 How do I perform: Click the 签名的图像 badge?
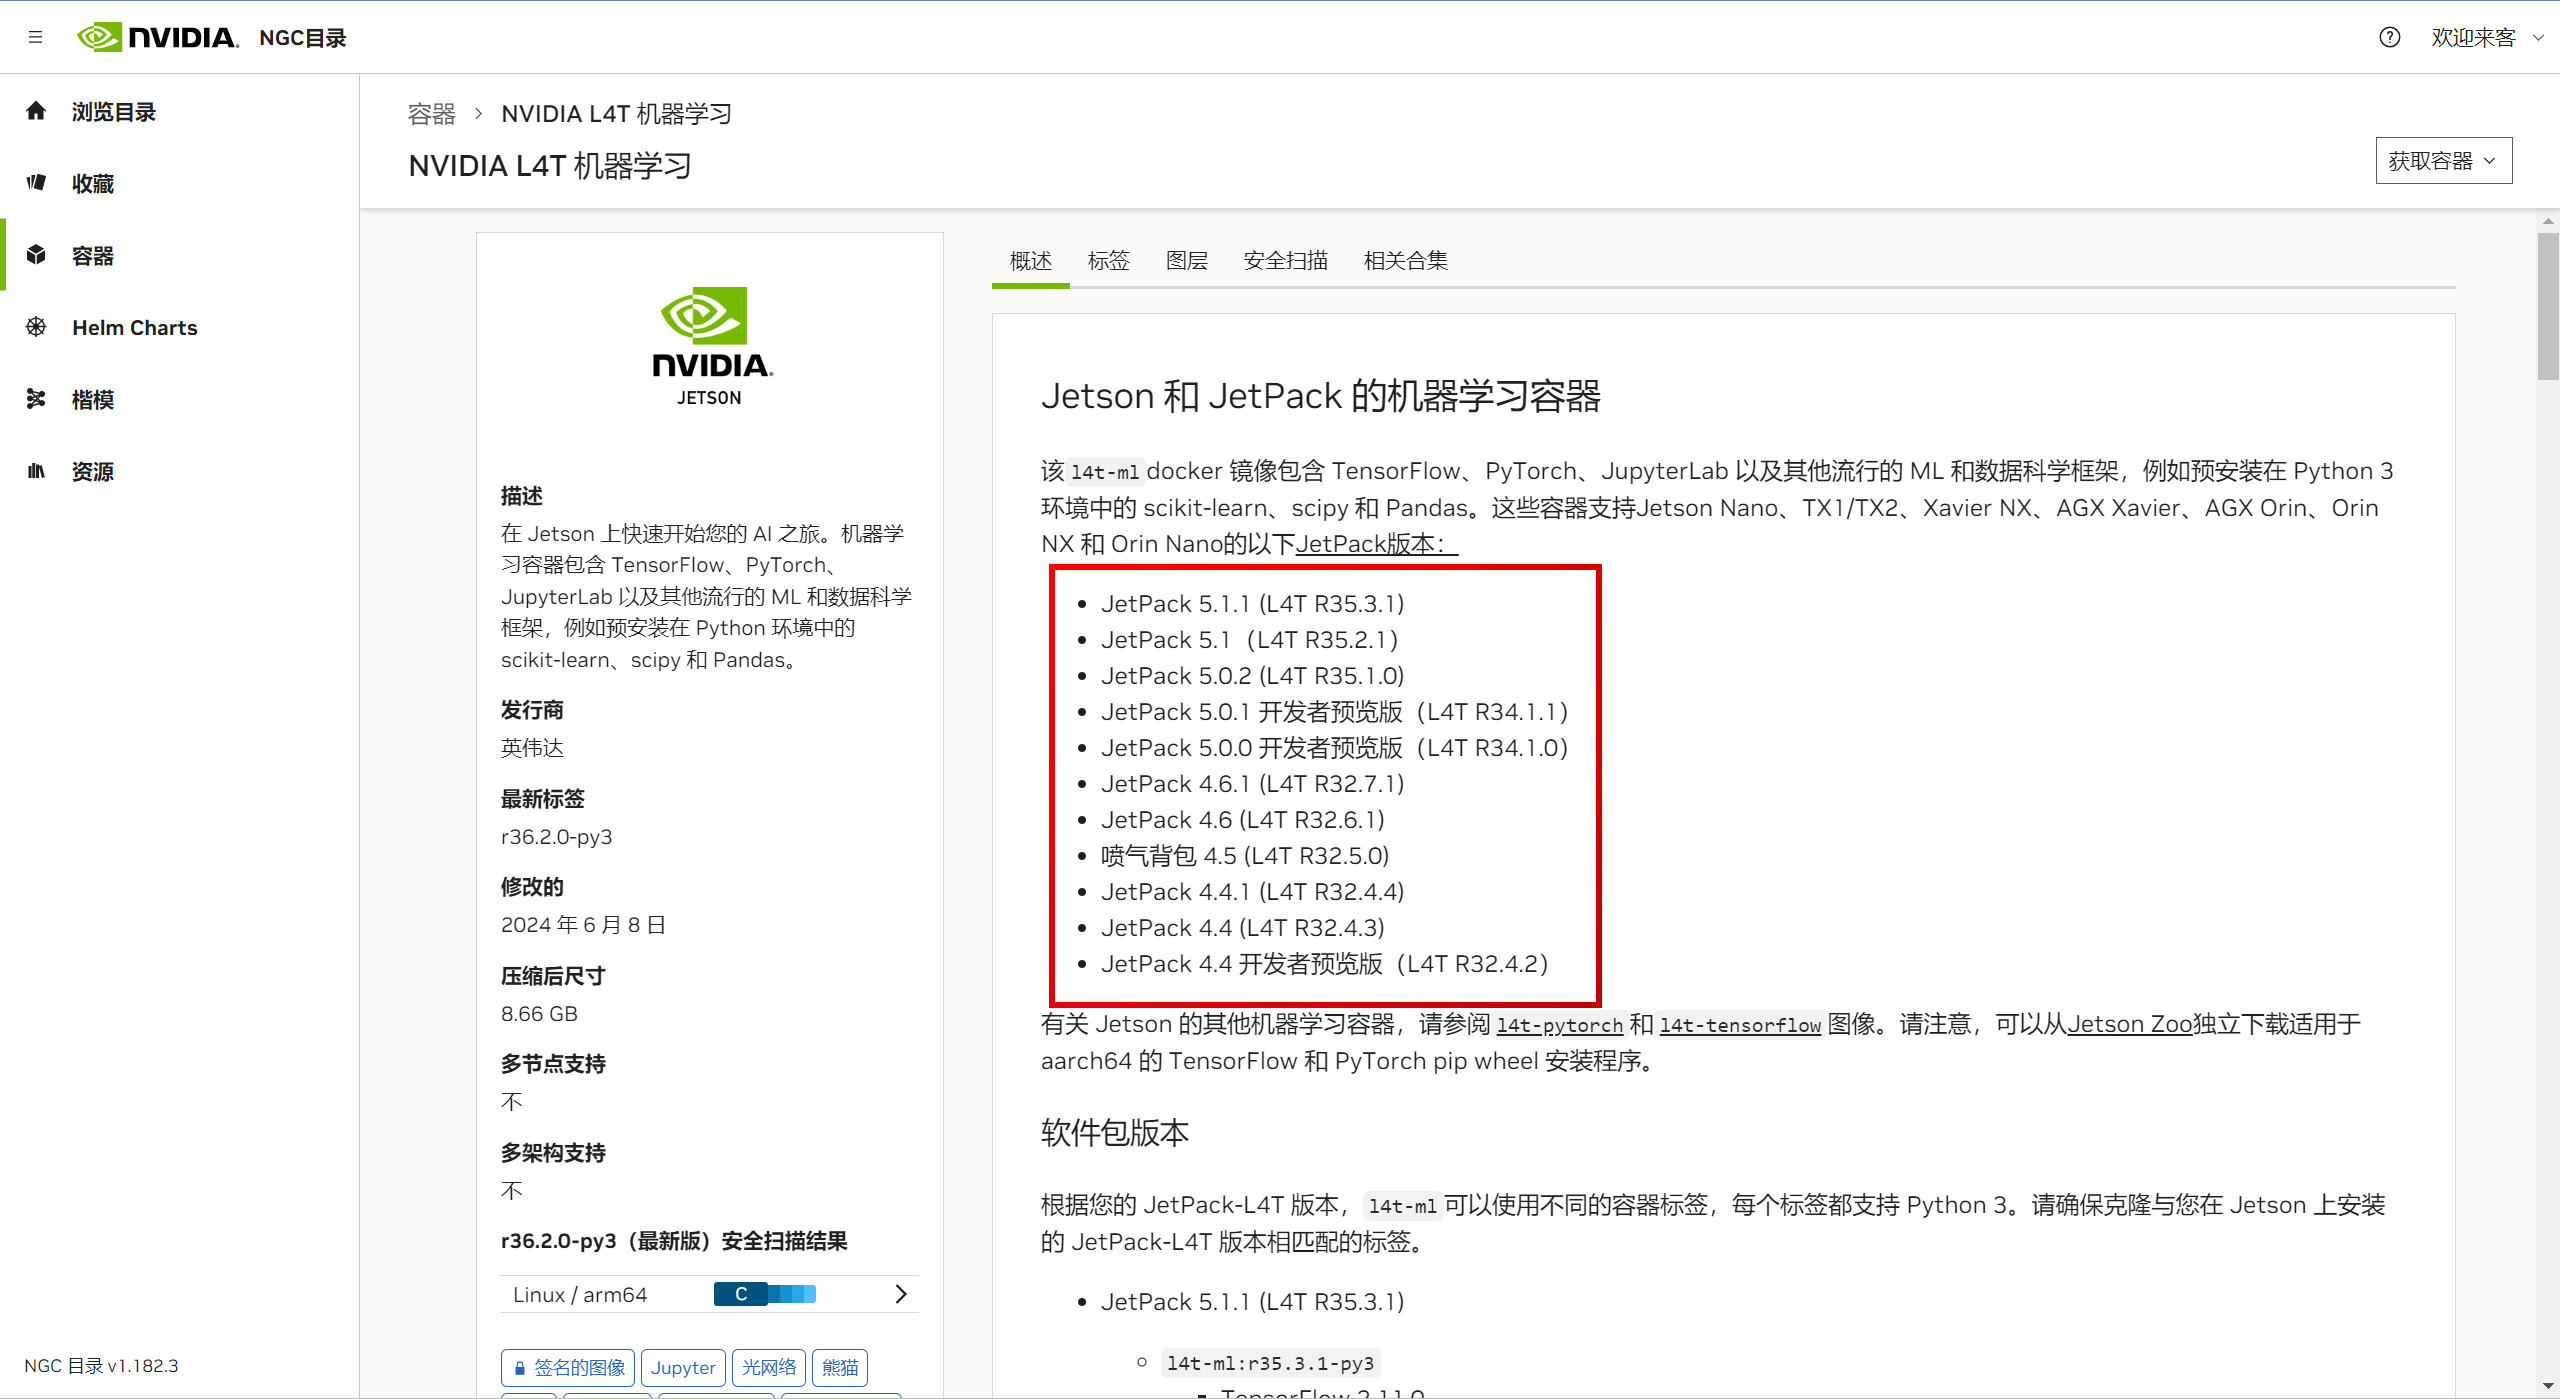tap(567, 1367)
